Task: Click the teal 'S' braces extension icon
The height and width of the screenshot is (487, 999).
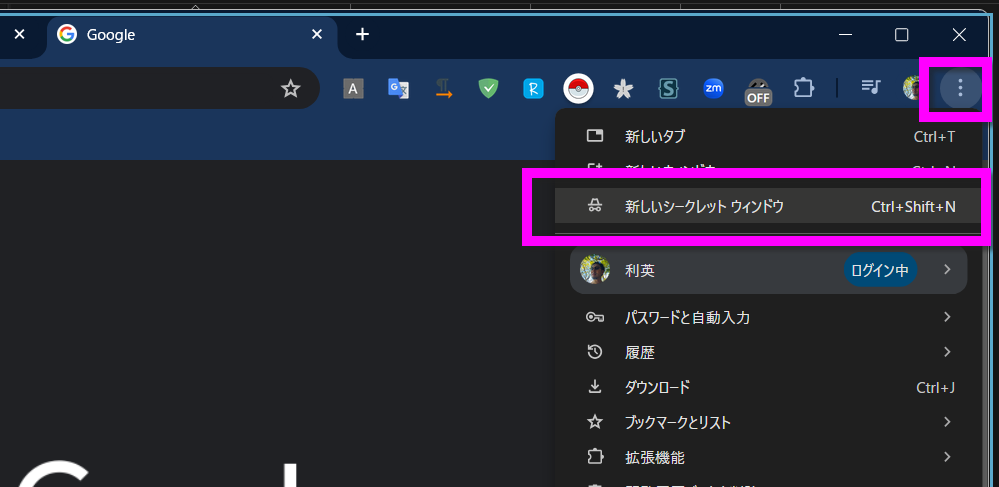Action: pyautogui.click(x=668, y=89)
